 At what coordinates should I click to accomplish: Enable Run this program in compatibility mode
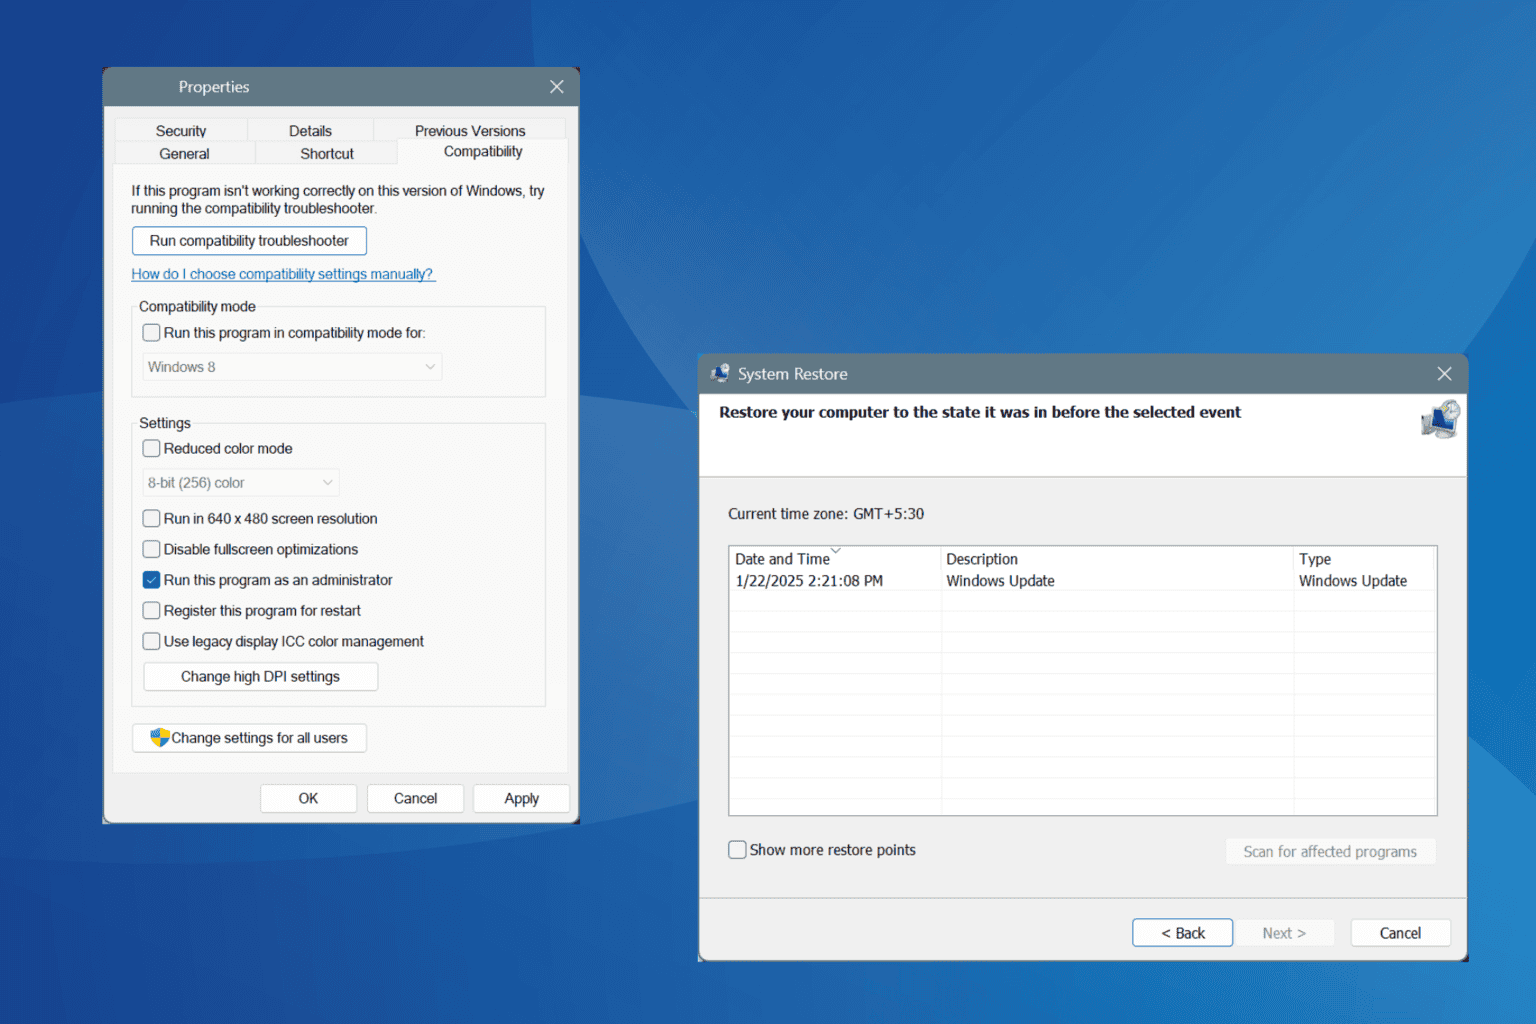point(152,333)
